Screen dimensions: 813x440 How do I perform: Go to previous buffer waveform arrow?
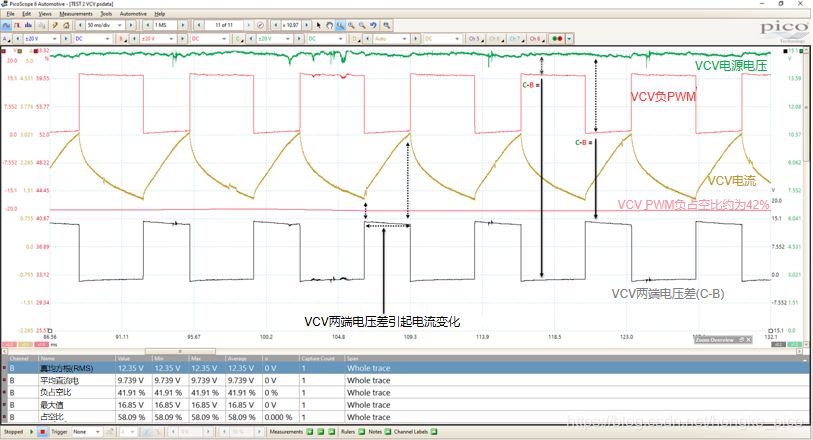[200, 25]
